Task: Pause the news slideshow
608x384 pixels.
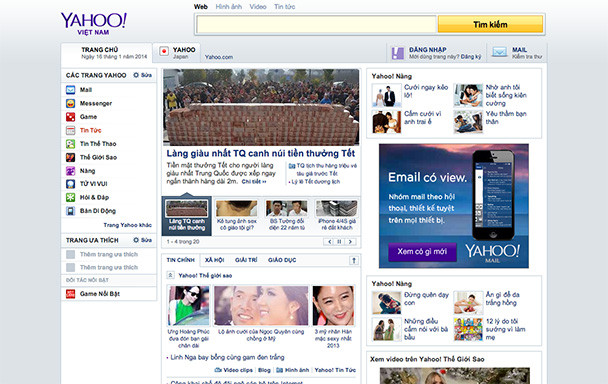Action: pyautogui.click(x=339, y=242)
